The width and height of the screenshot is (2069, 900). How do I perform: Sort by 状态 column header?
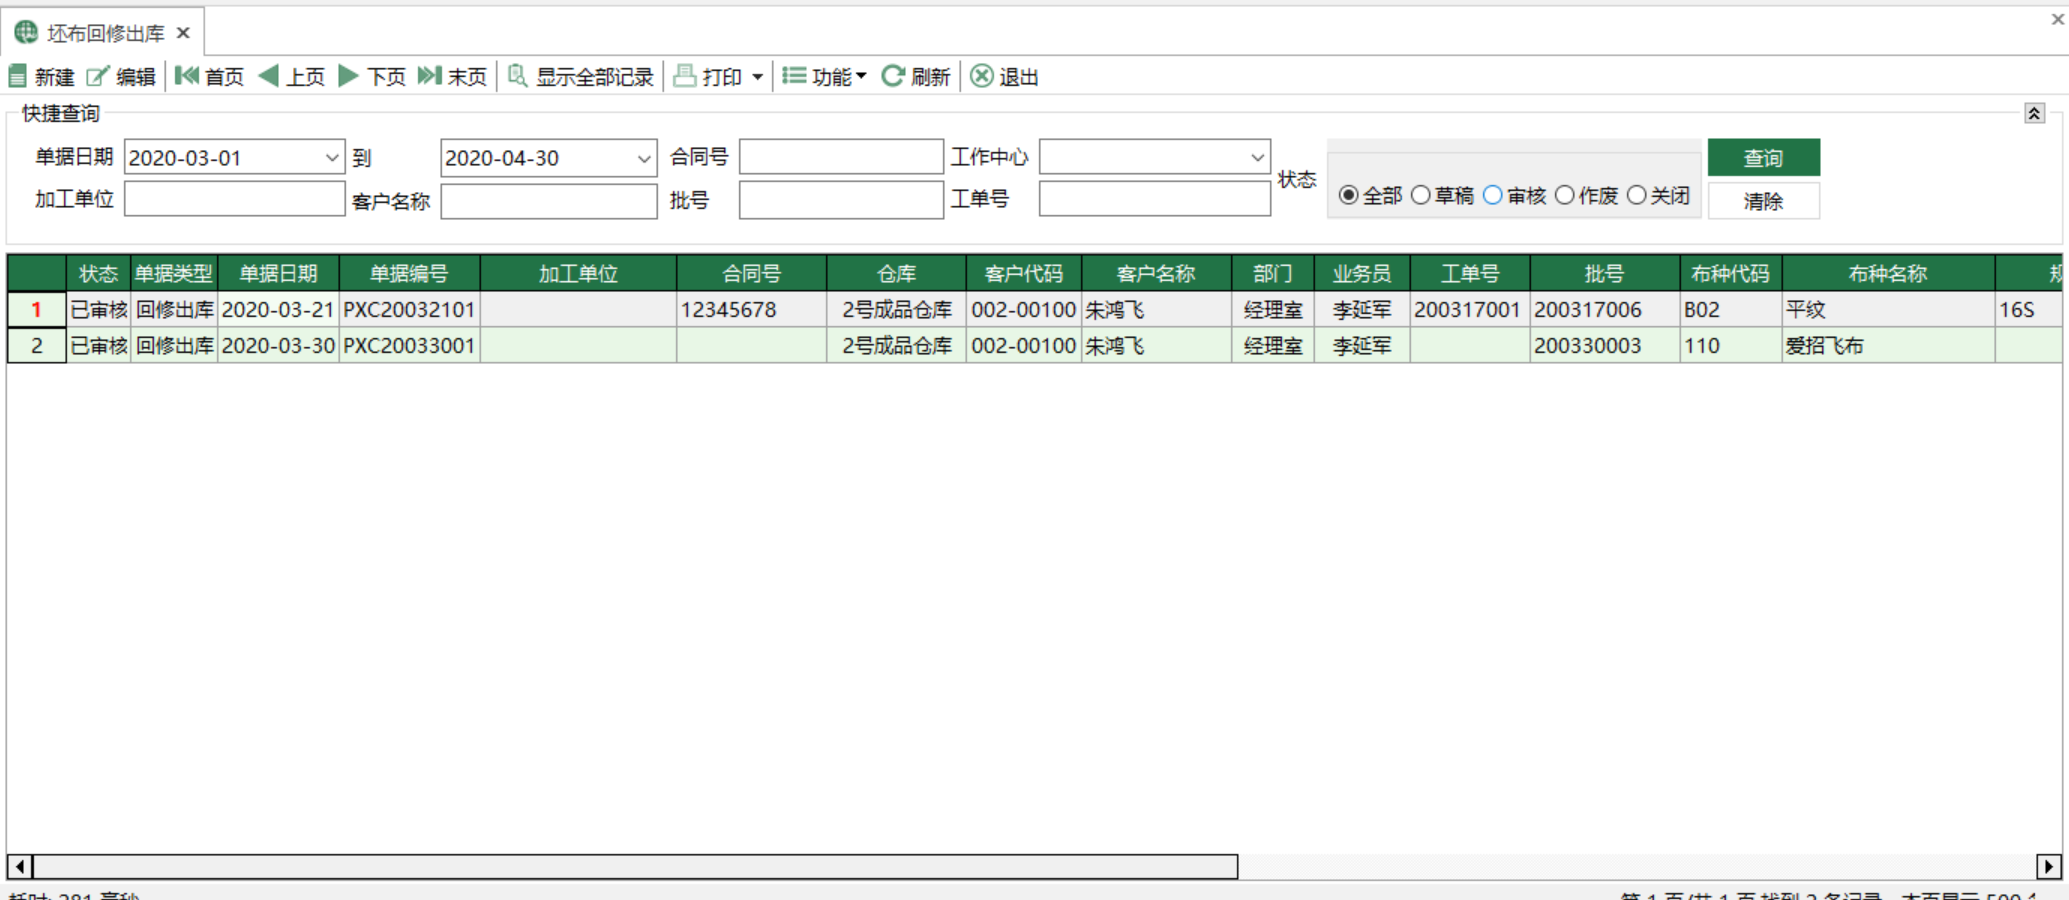(x=98, y=273)
